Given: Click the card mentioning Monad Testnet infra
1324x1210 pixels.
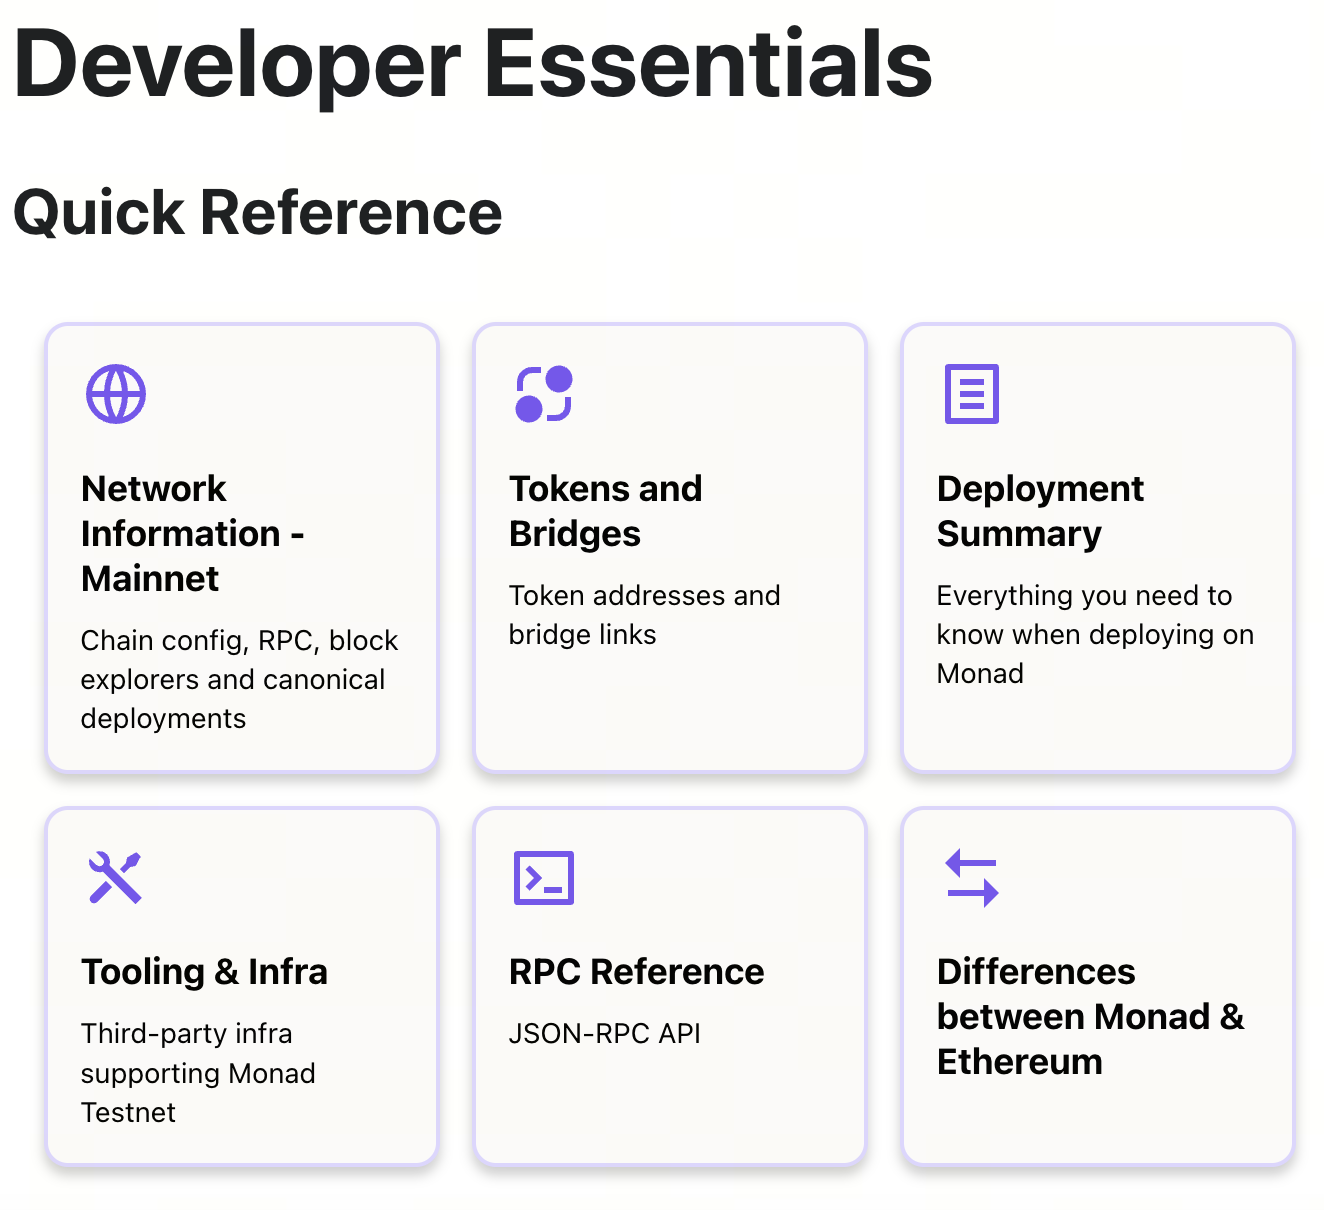Looking at the screenshot, I should click(x=240, y=985).
